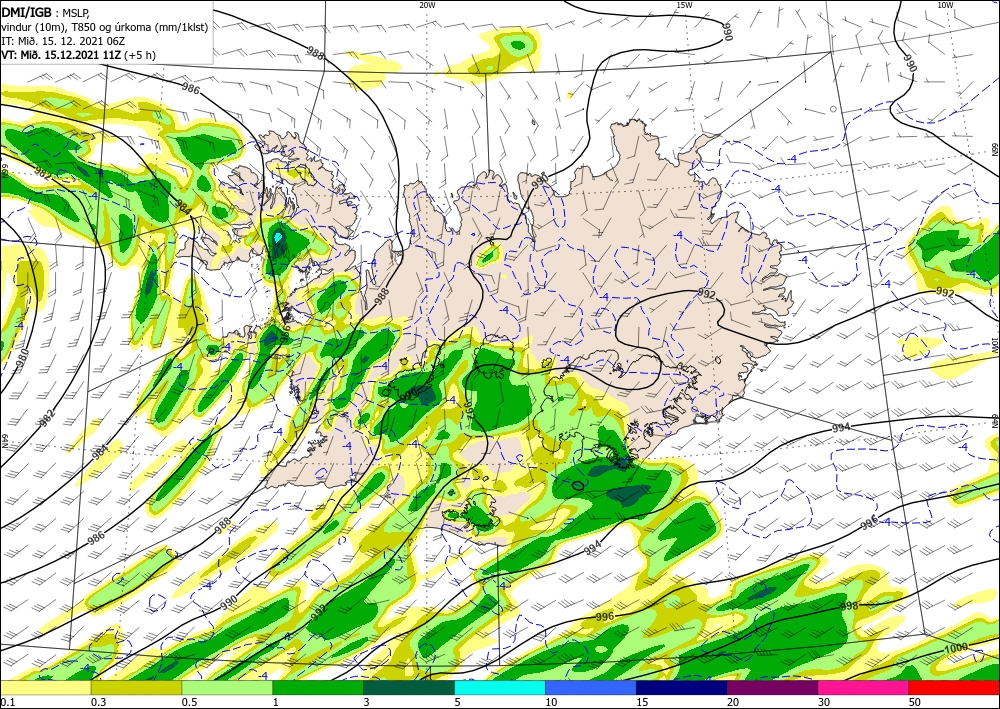1000x709 pixels.
Task: Select the light green 0.5 mm legend segment
Action: pos(227,688)
